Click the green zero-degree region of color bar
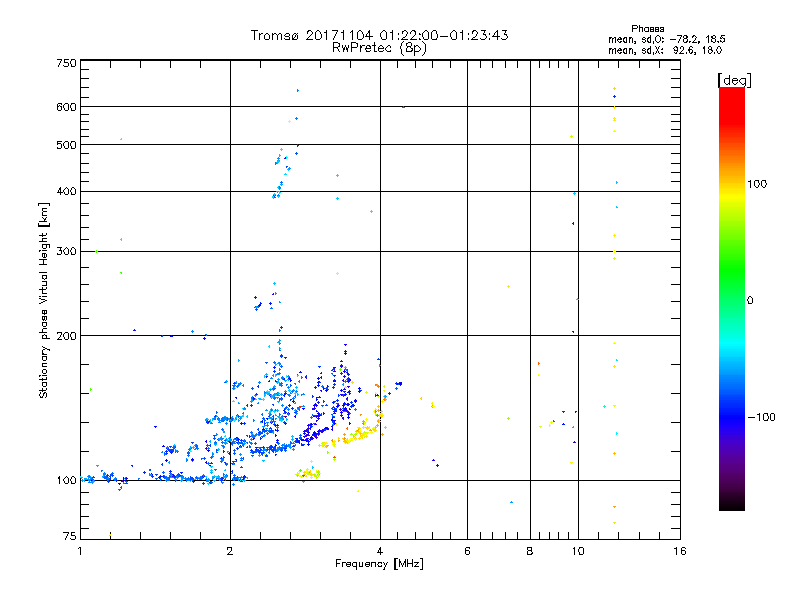Screen dimensions: 800x600 (x=732, y=300)
